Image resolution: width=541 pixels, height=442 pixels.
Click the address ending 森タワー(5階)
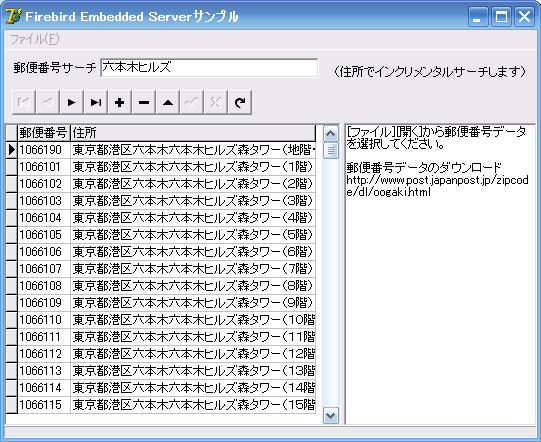[x=193, y=235]
